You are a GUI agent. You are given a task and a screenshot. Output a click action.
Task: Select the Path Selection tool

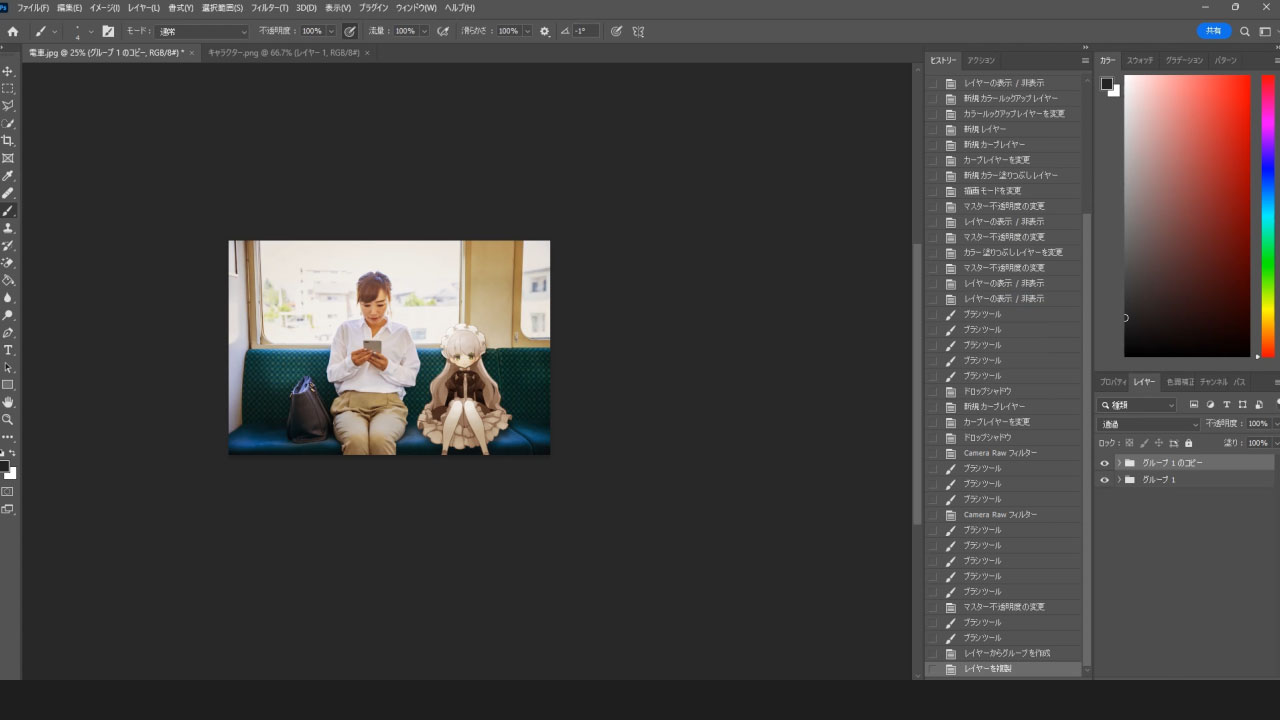(8, 367)
